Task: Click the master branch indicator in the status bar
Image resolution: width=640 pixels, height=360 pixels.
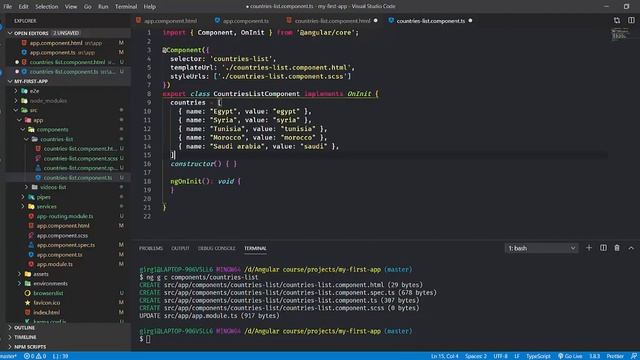Action: (9, 356)
